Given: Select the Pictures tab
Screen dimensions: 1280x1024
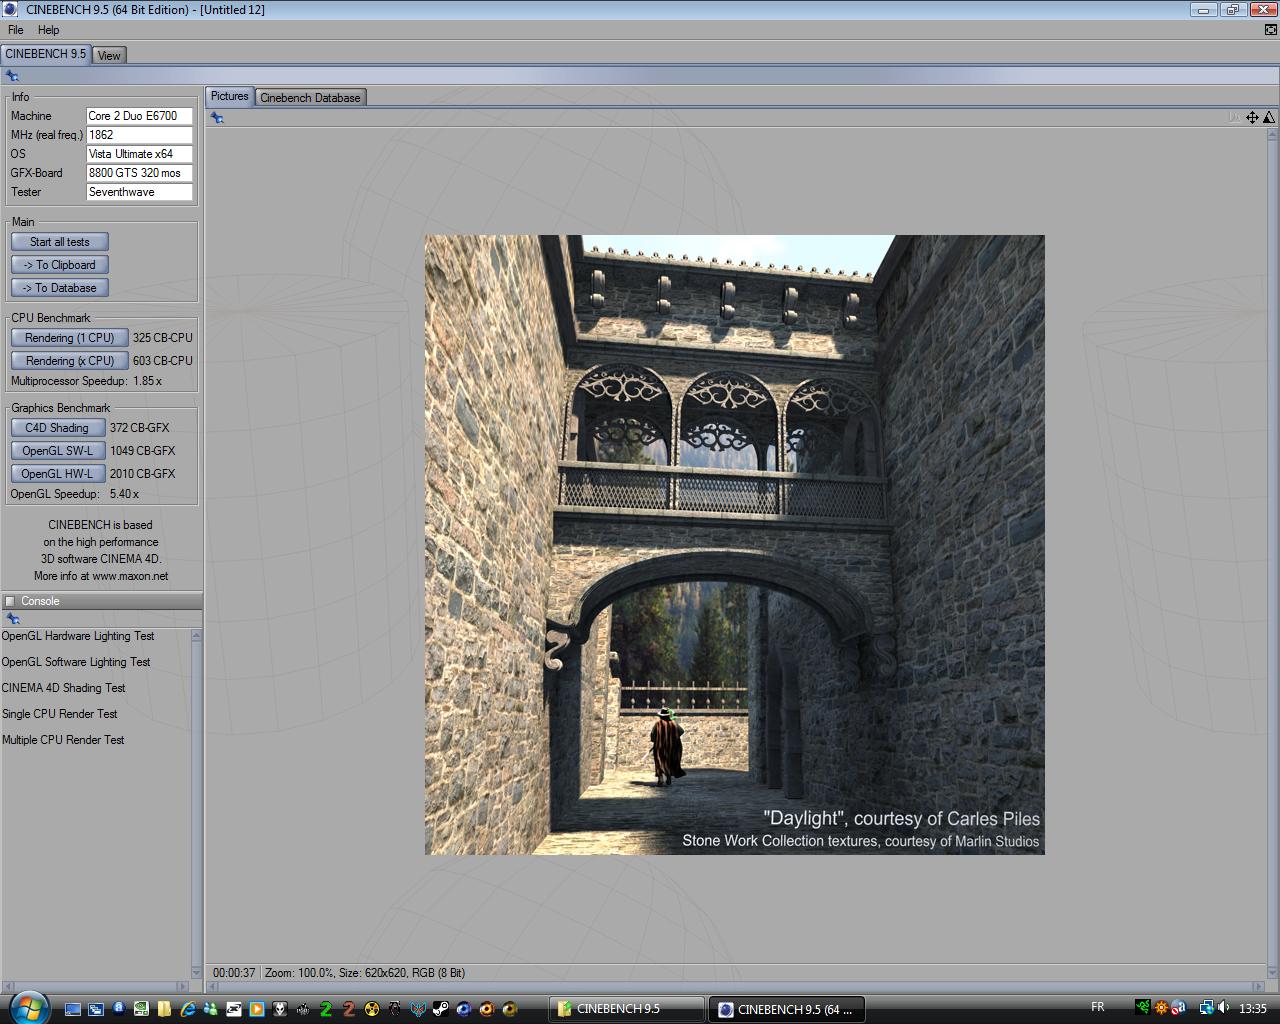Looking at the screenshot, I should (x=229, y=96).
